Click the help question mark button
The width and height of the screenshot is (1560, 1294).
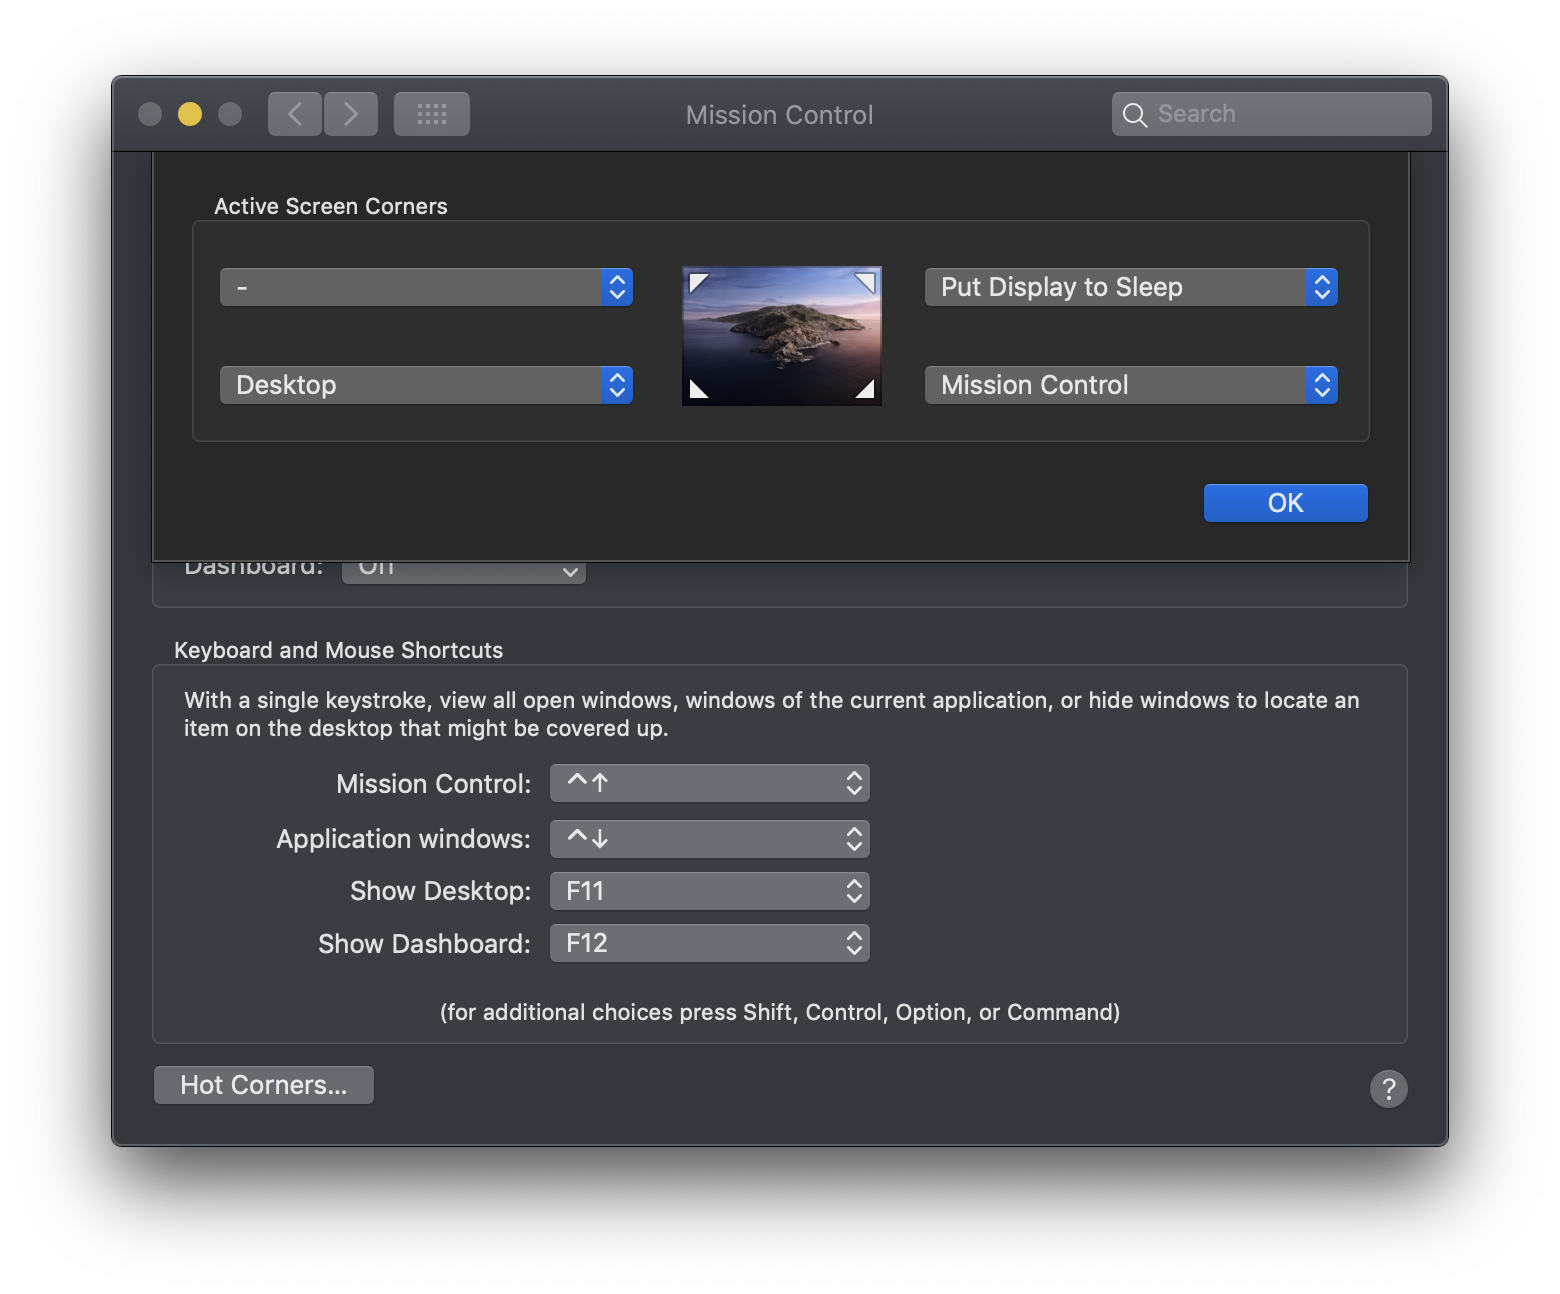tap(1388, 1088)
